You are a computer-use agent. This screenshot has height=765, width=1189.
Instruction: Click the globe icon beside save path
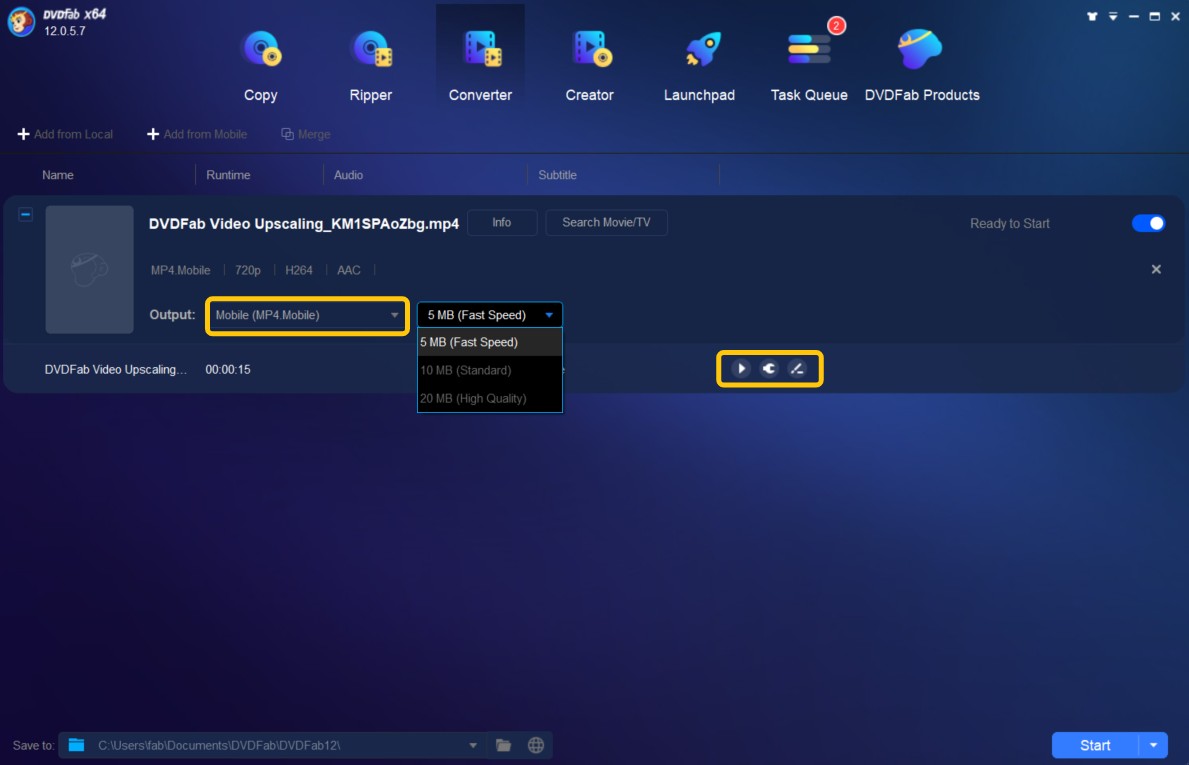pyautogui.click(x=536, y=745)
